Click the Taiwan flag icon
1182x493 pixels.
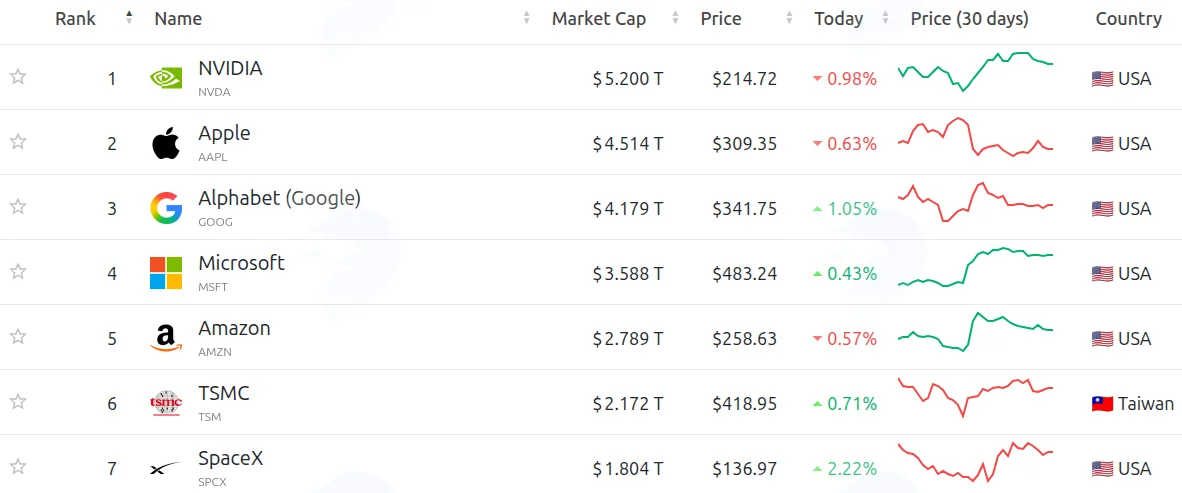(x=1102, y=403)
